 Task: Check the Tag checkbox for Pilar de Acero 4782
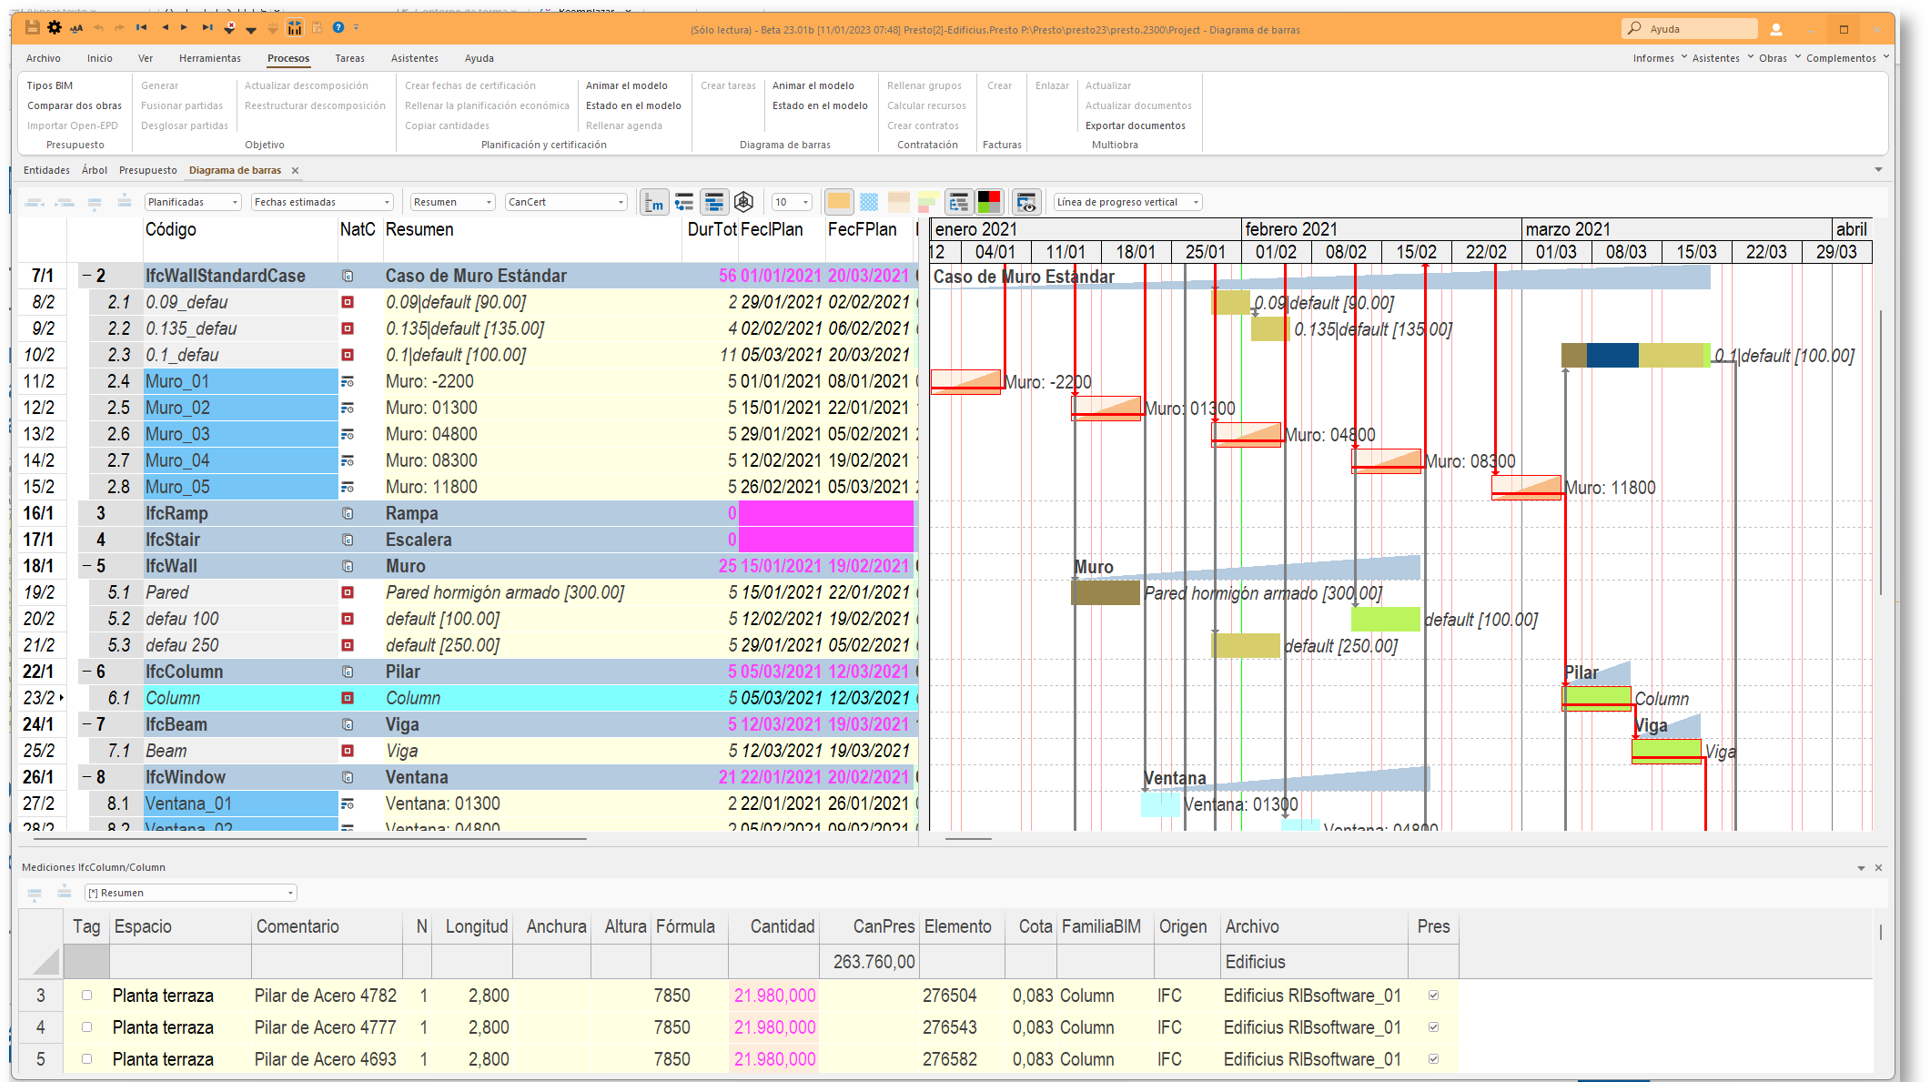(x=87, y=995)
